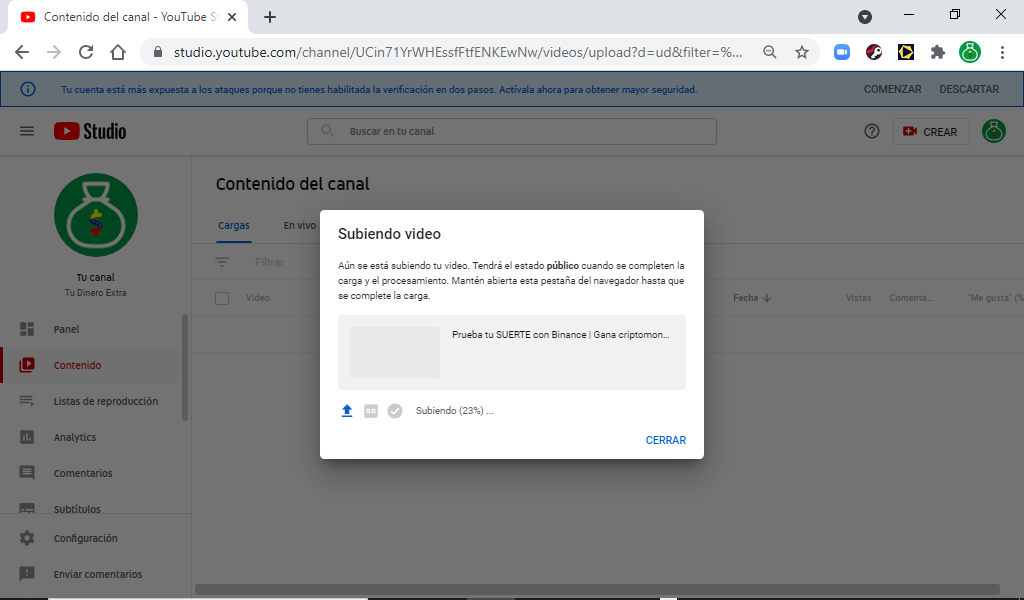The image size is (1024, 600).
Task: Open the zoom magnifier icon in address bar
Action: (x=770, y=52)
